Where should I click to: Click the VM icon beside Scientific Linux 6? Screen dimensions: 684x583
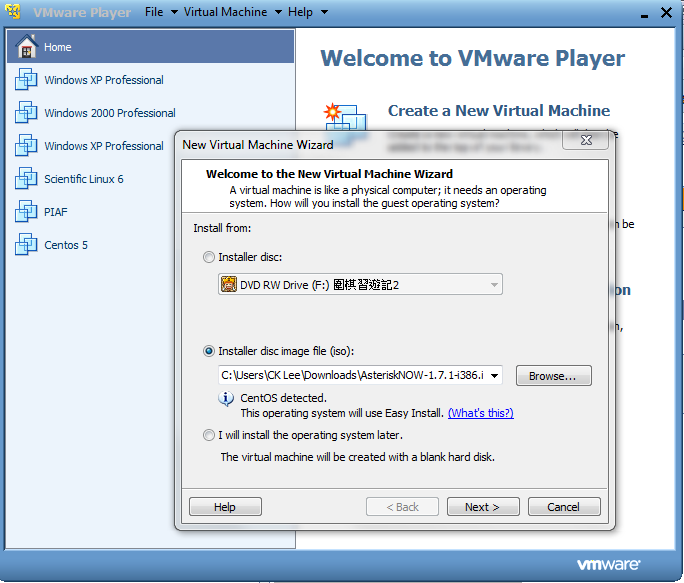26,178
